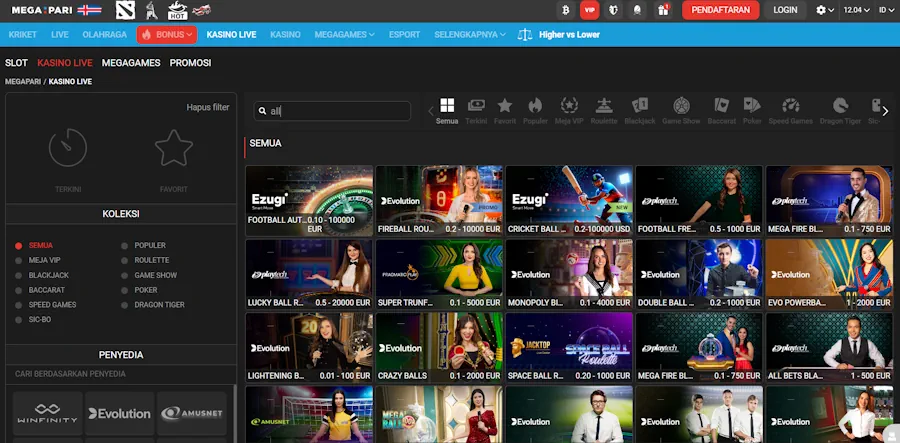Open the Game Show category icon

point(682,106)
